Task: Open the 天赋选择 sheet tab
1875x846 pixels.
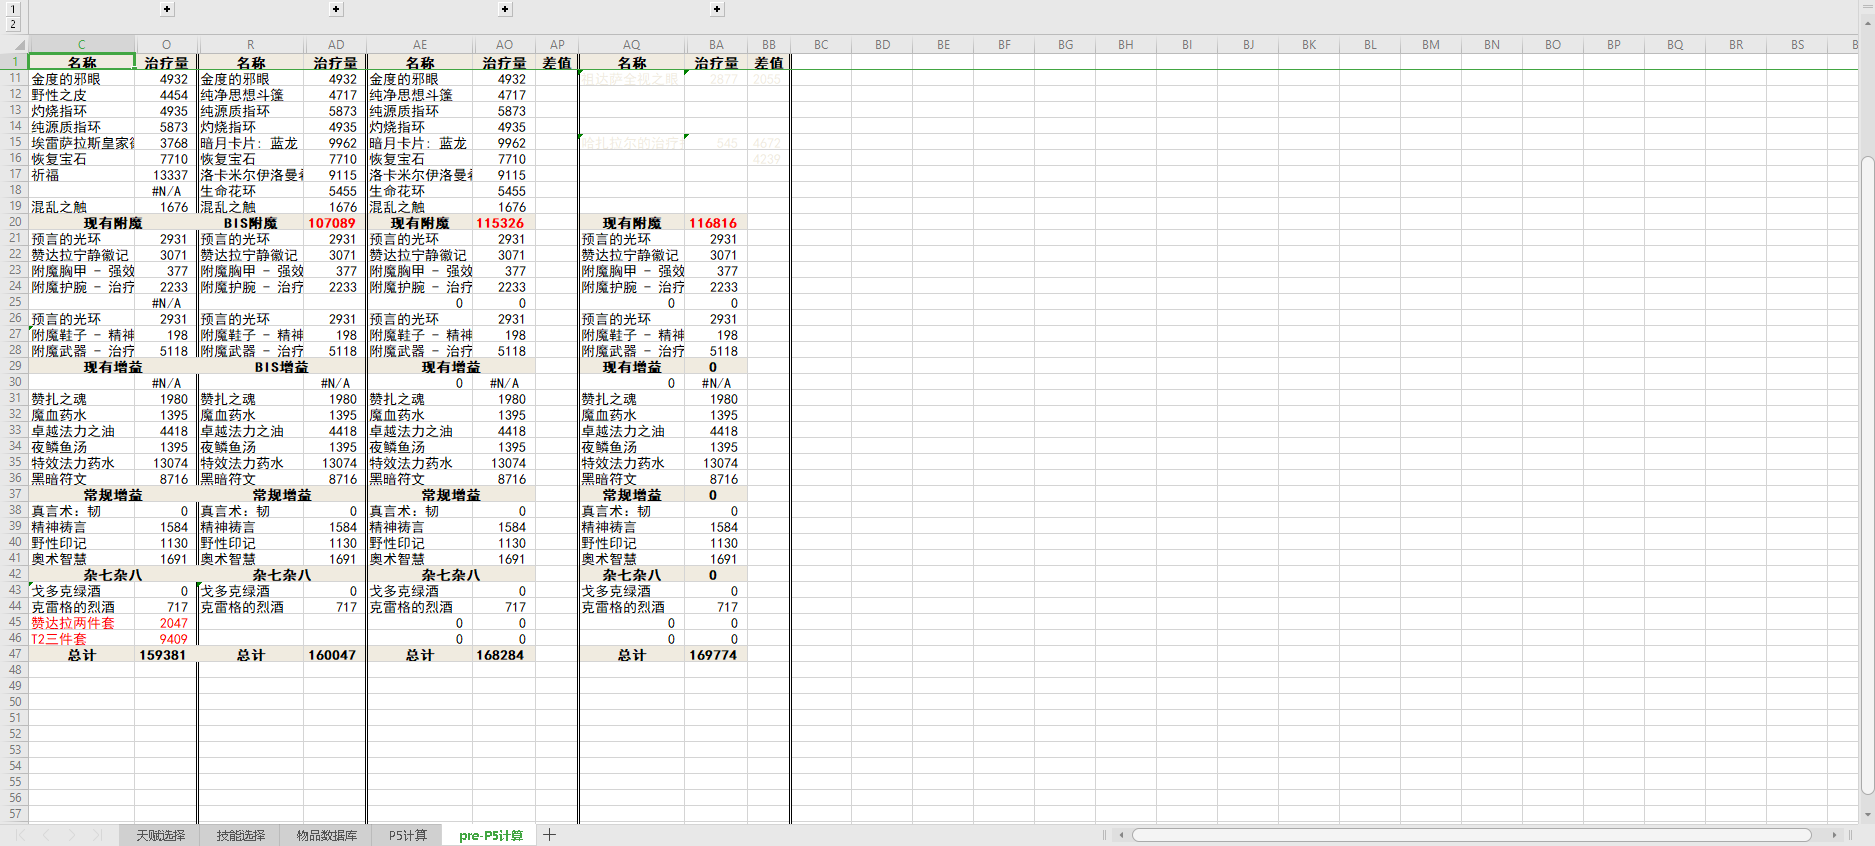Action: (160, 835)
